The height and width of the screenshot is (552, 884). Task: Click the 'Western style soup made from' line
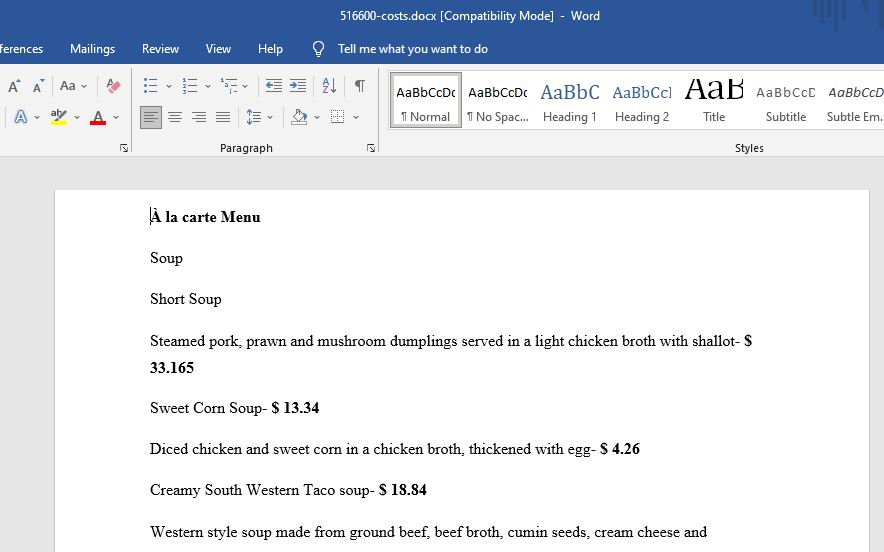pyautogui.click(x=428, y=532)
